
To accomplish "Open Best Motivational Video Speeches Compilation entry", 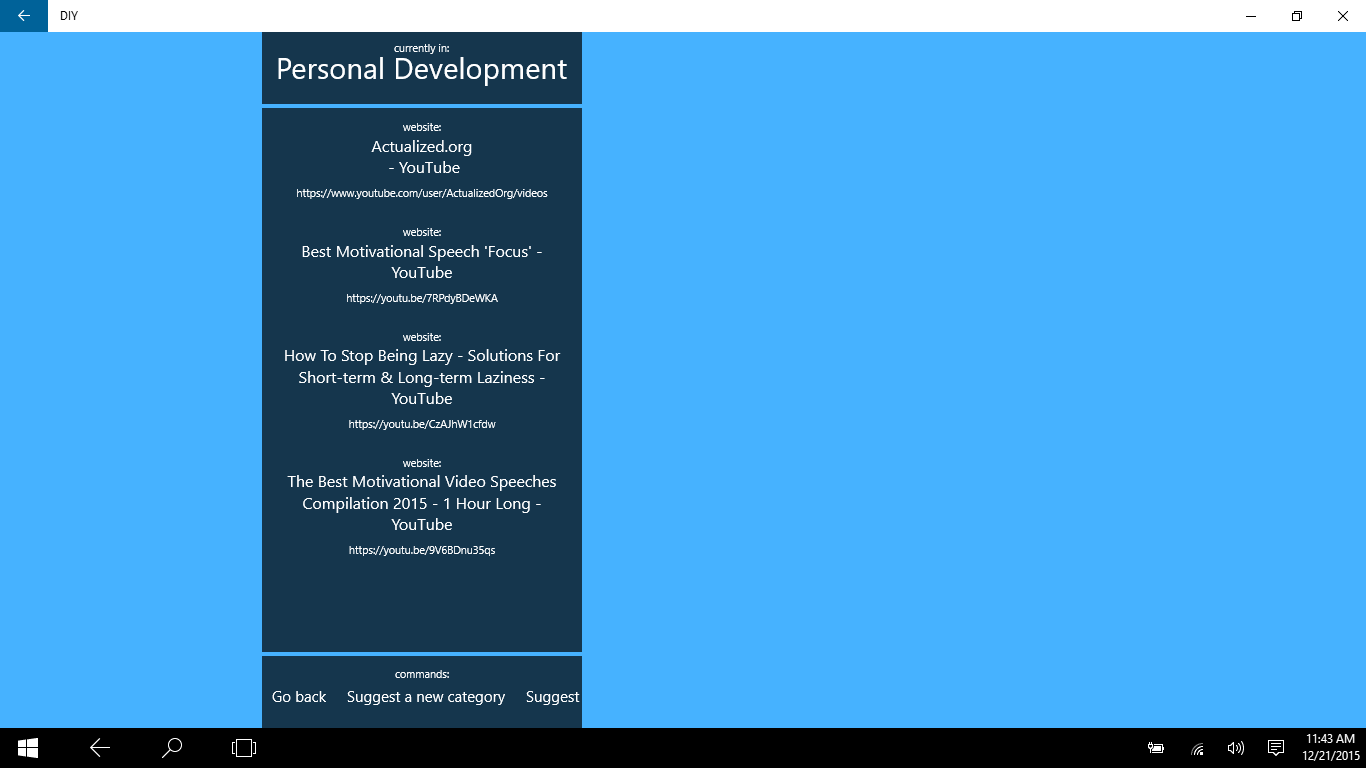I will [x=422, y=503].
